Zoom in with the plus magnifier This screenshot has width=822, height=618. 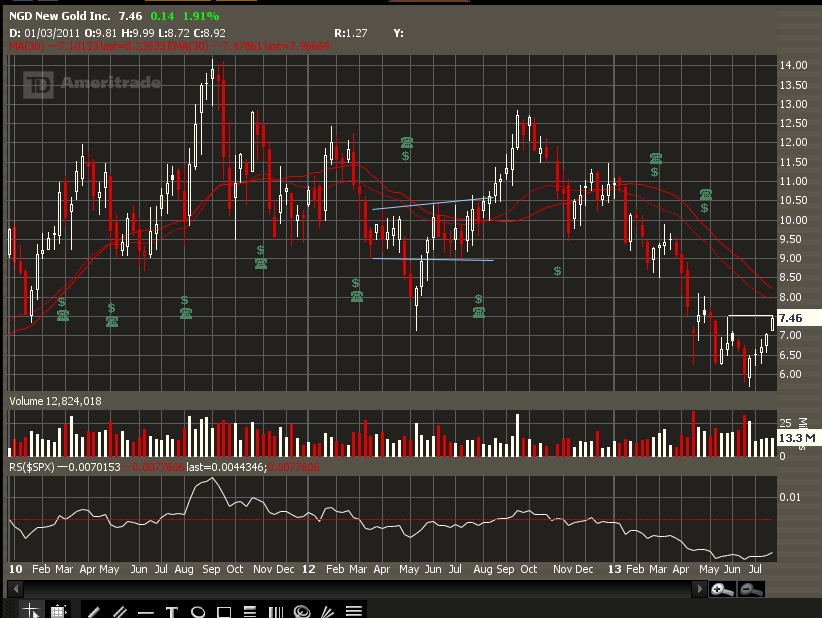point(722,590)
